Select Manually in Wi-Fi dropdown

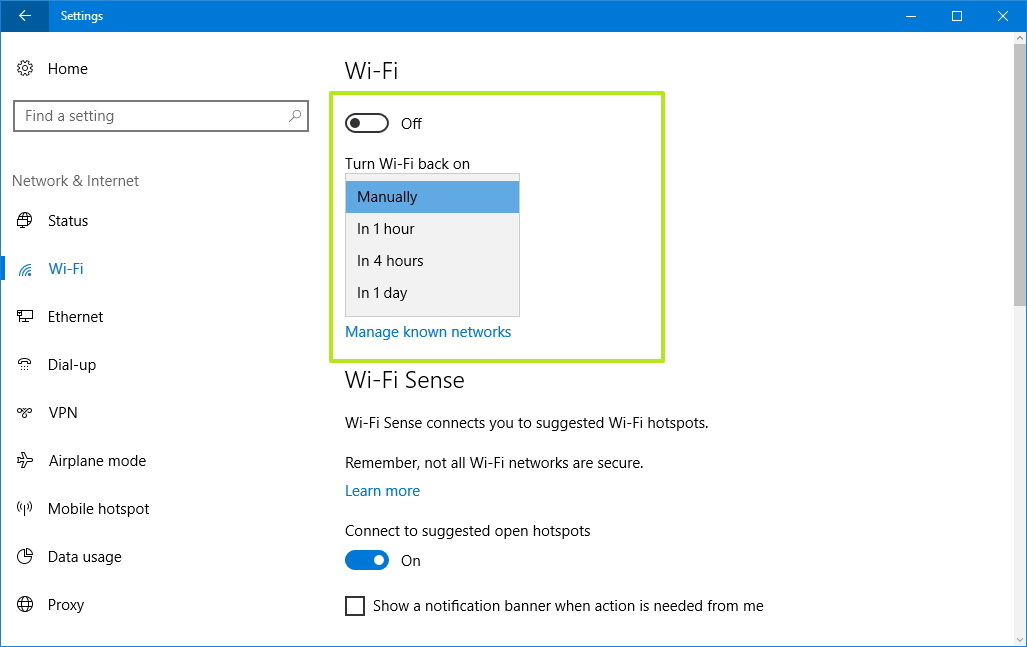[432, 196]
